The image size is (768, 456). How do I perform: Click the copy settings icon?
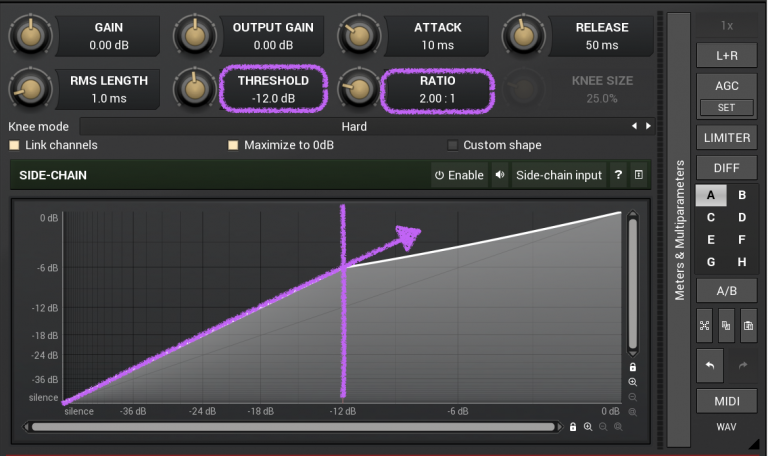[726, 325]
